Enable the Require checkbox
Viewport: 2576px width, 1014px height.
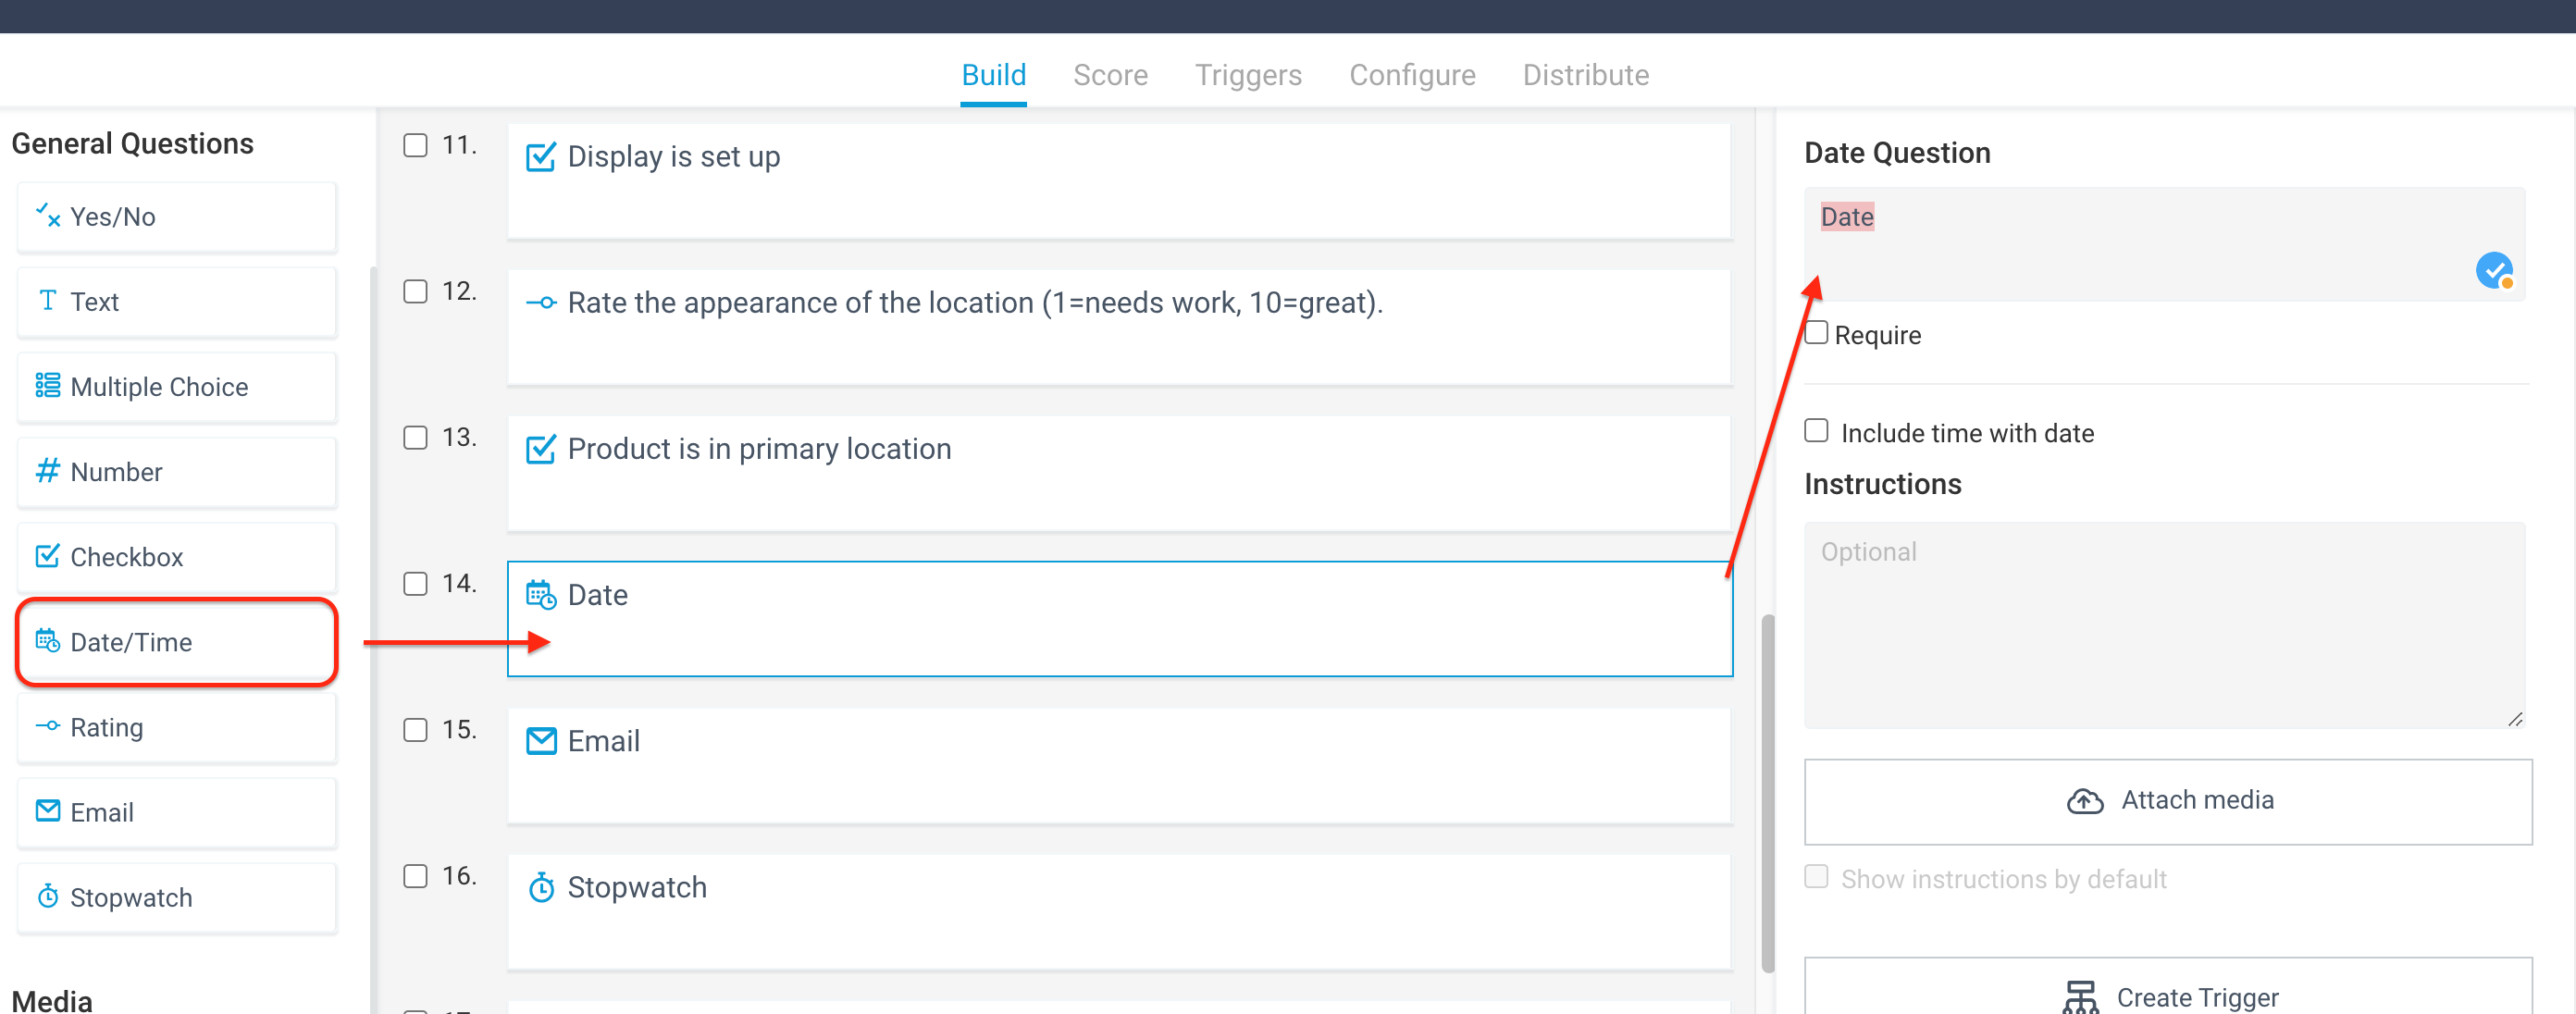1816,333
